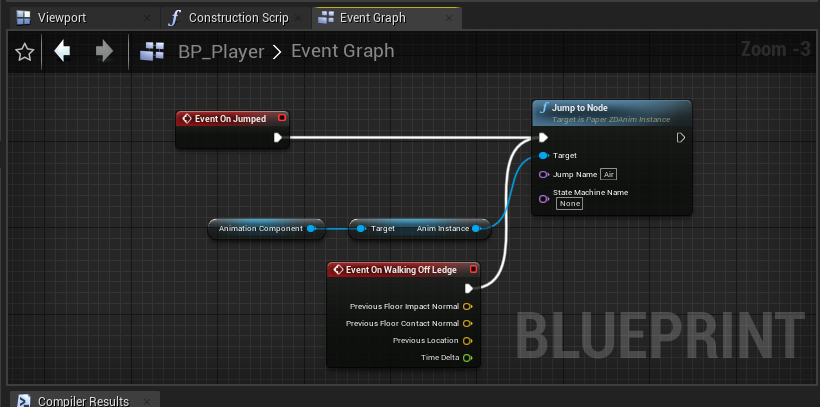Click the Target pin on Jump to Node
This screenshot has width=820, height=407.
[543, 156]
